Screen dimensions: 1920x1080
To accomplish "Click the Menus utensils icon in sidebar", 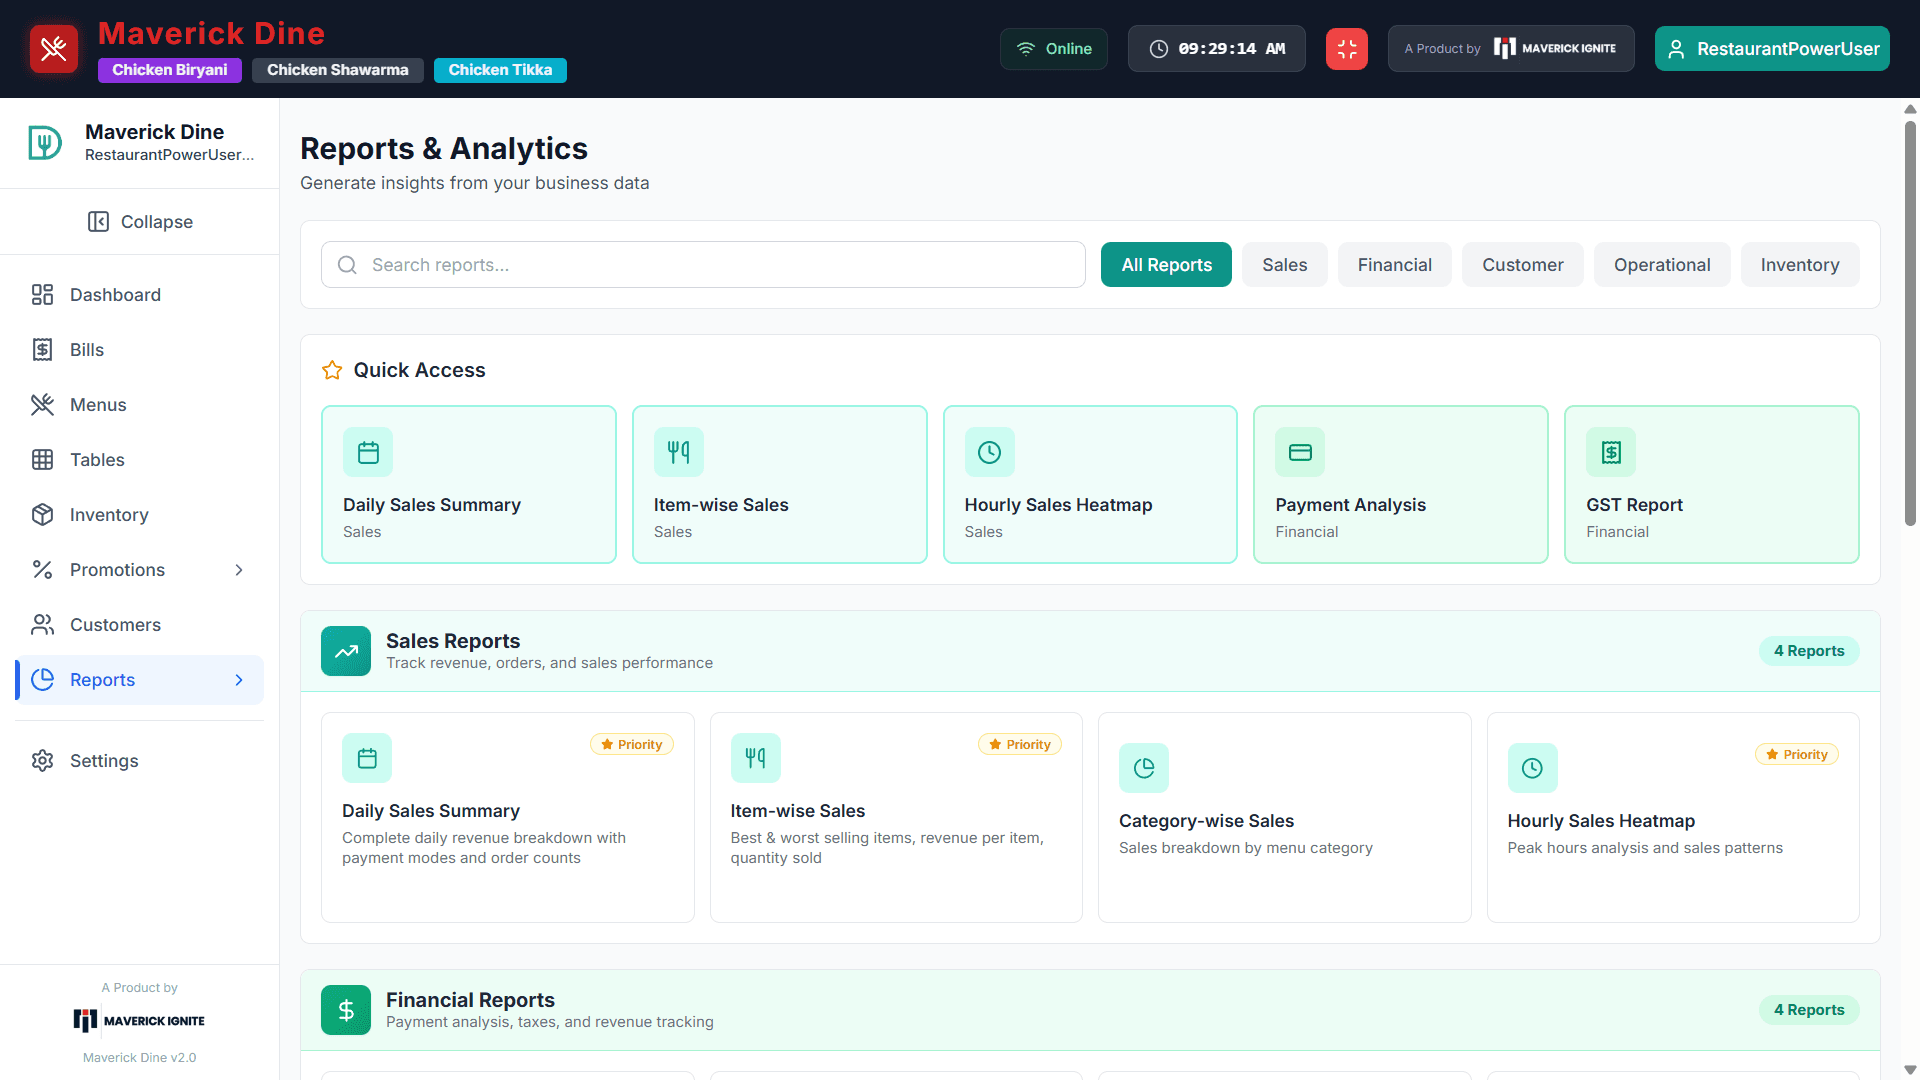I will pos(42,404).
